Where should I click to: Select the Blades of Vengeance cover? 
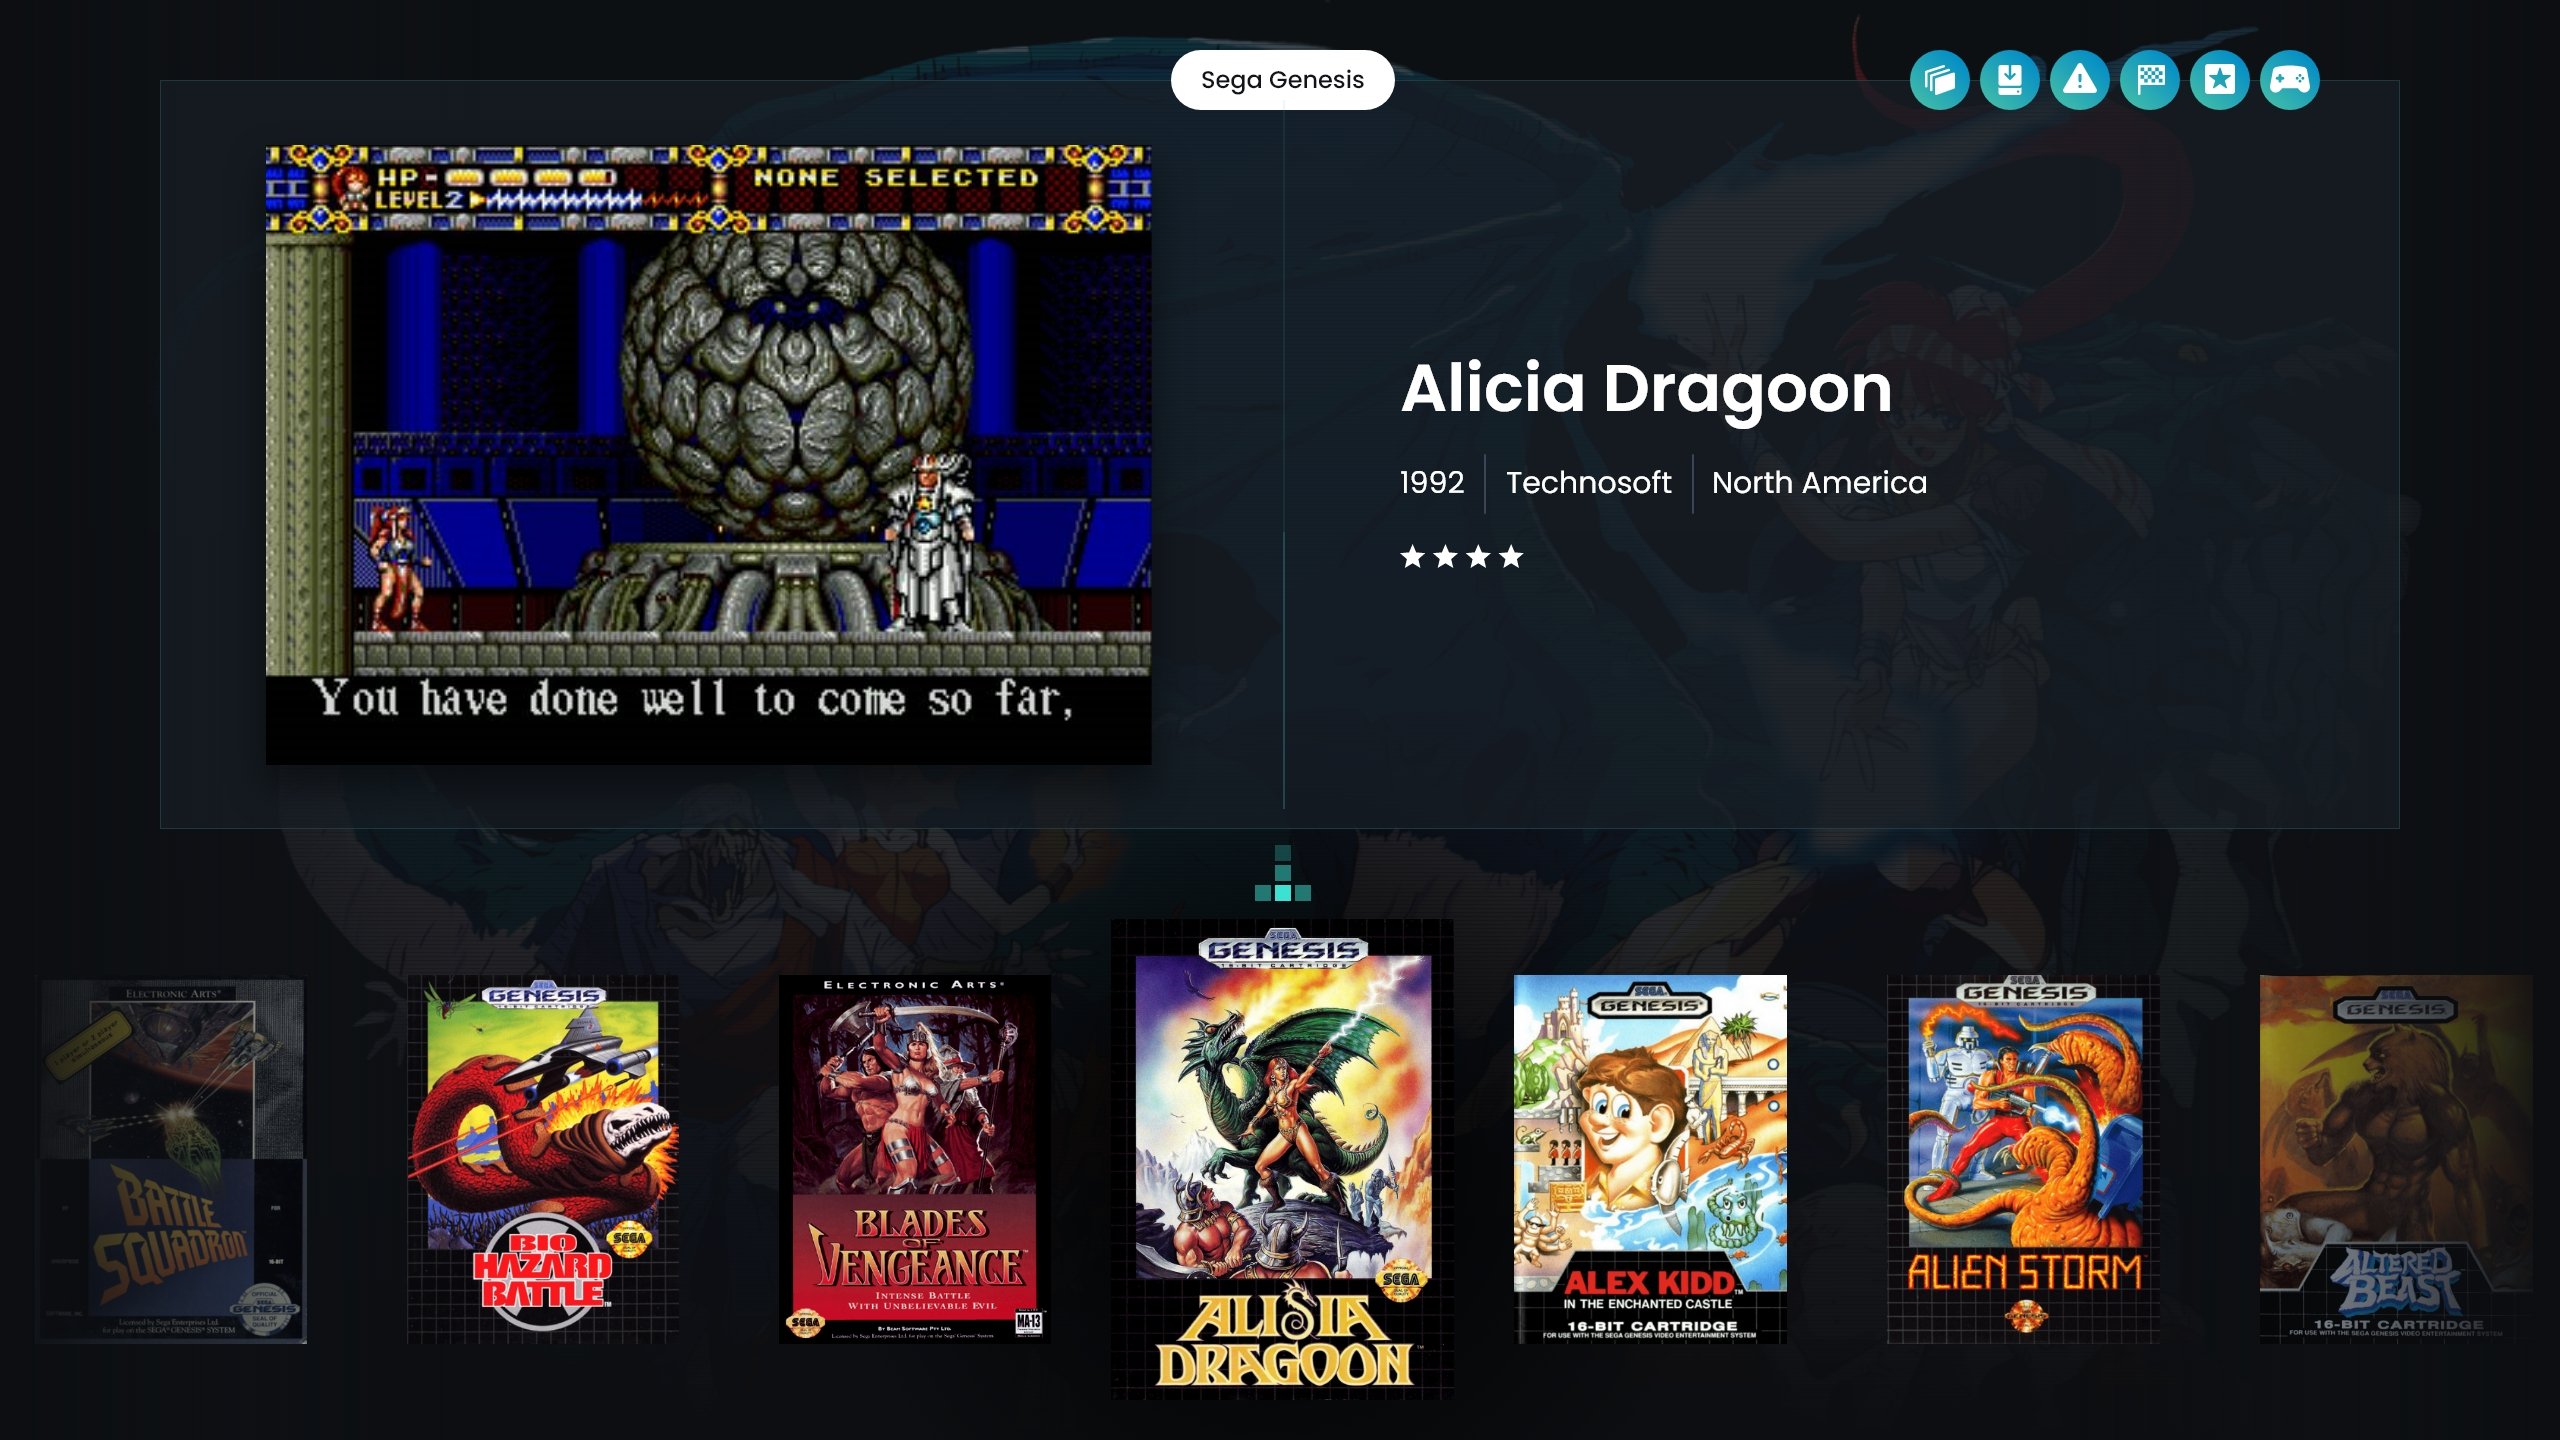point(915,1159)
